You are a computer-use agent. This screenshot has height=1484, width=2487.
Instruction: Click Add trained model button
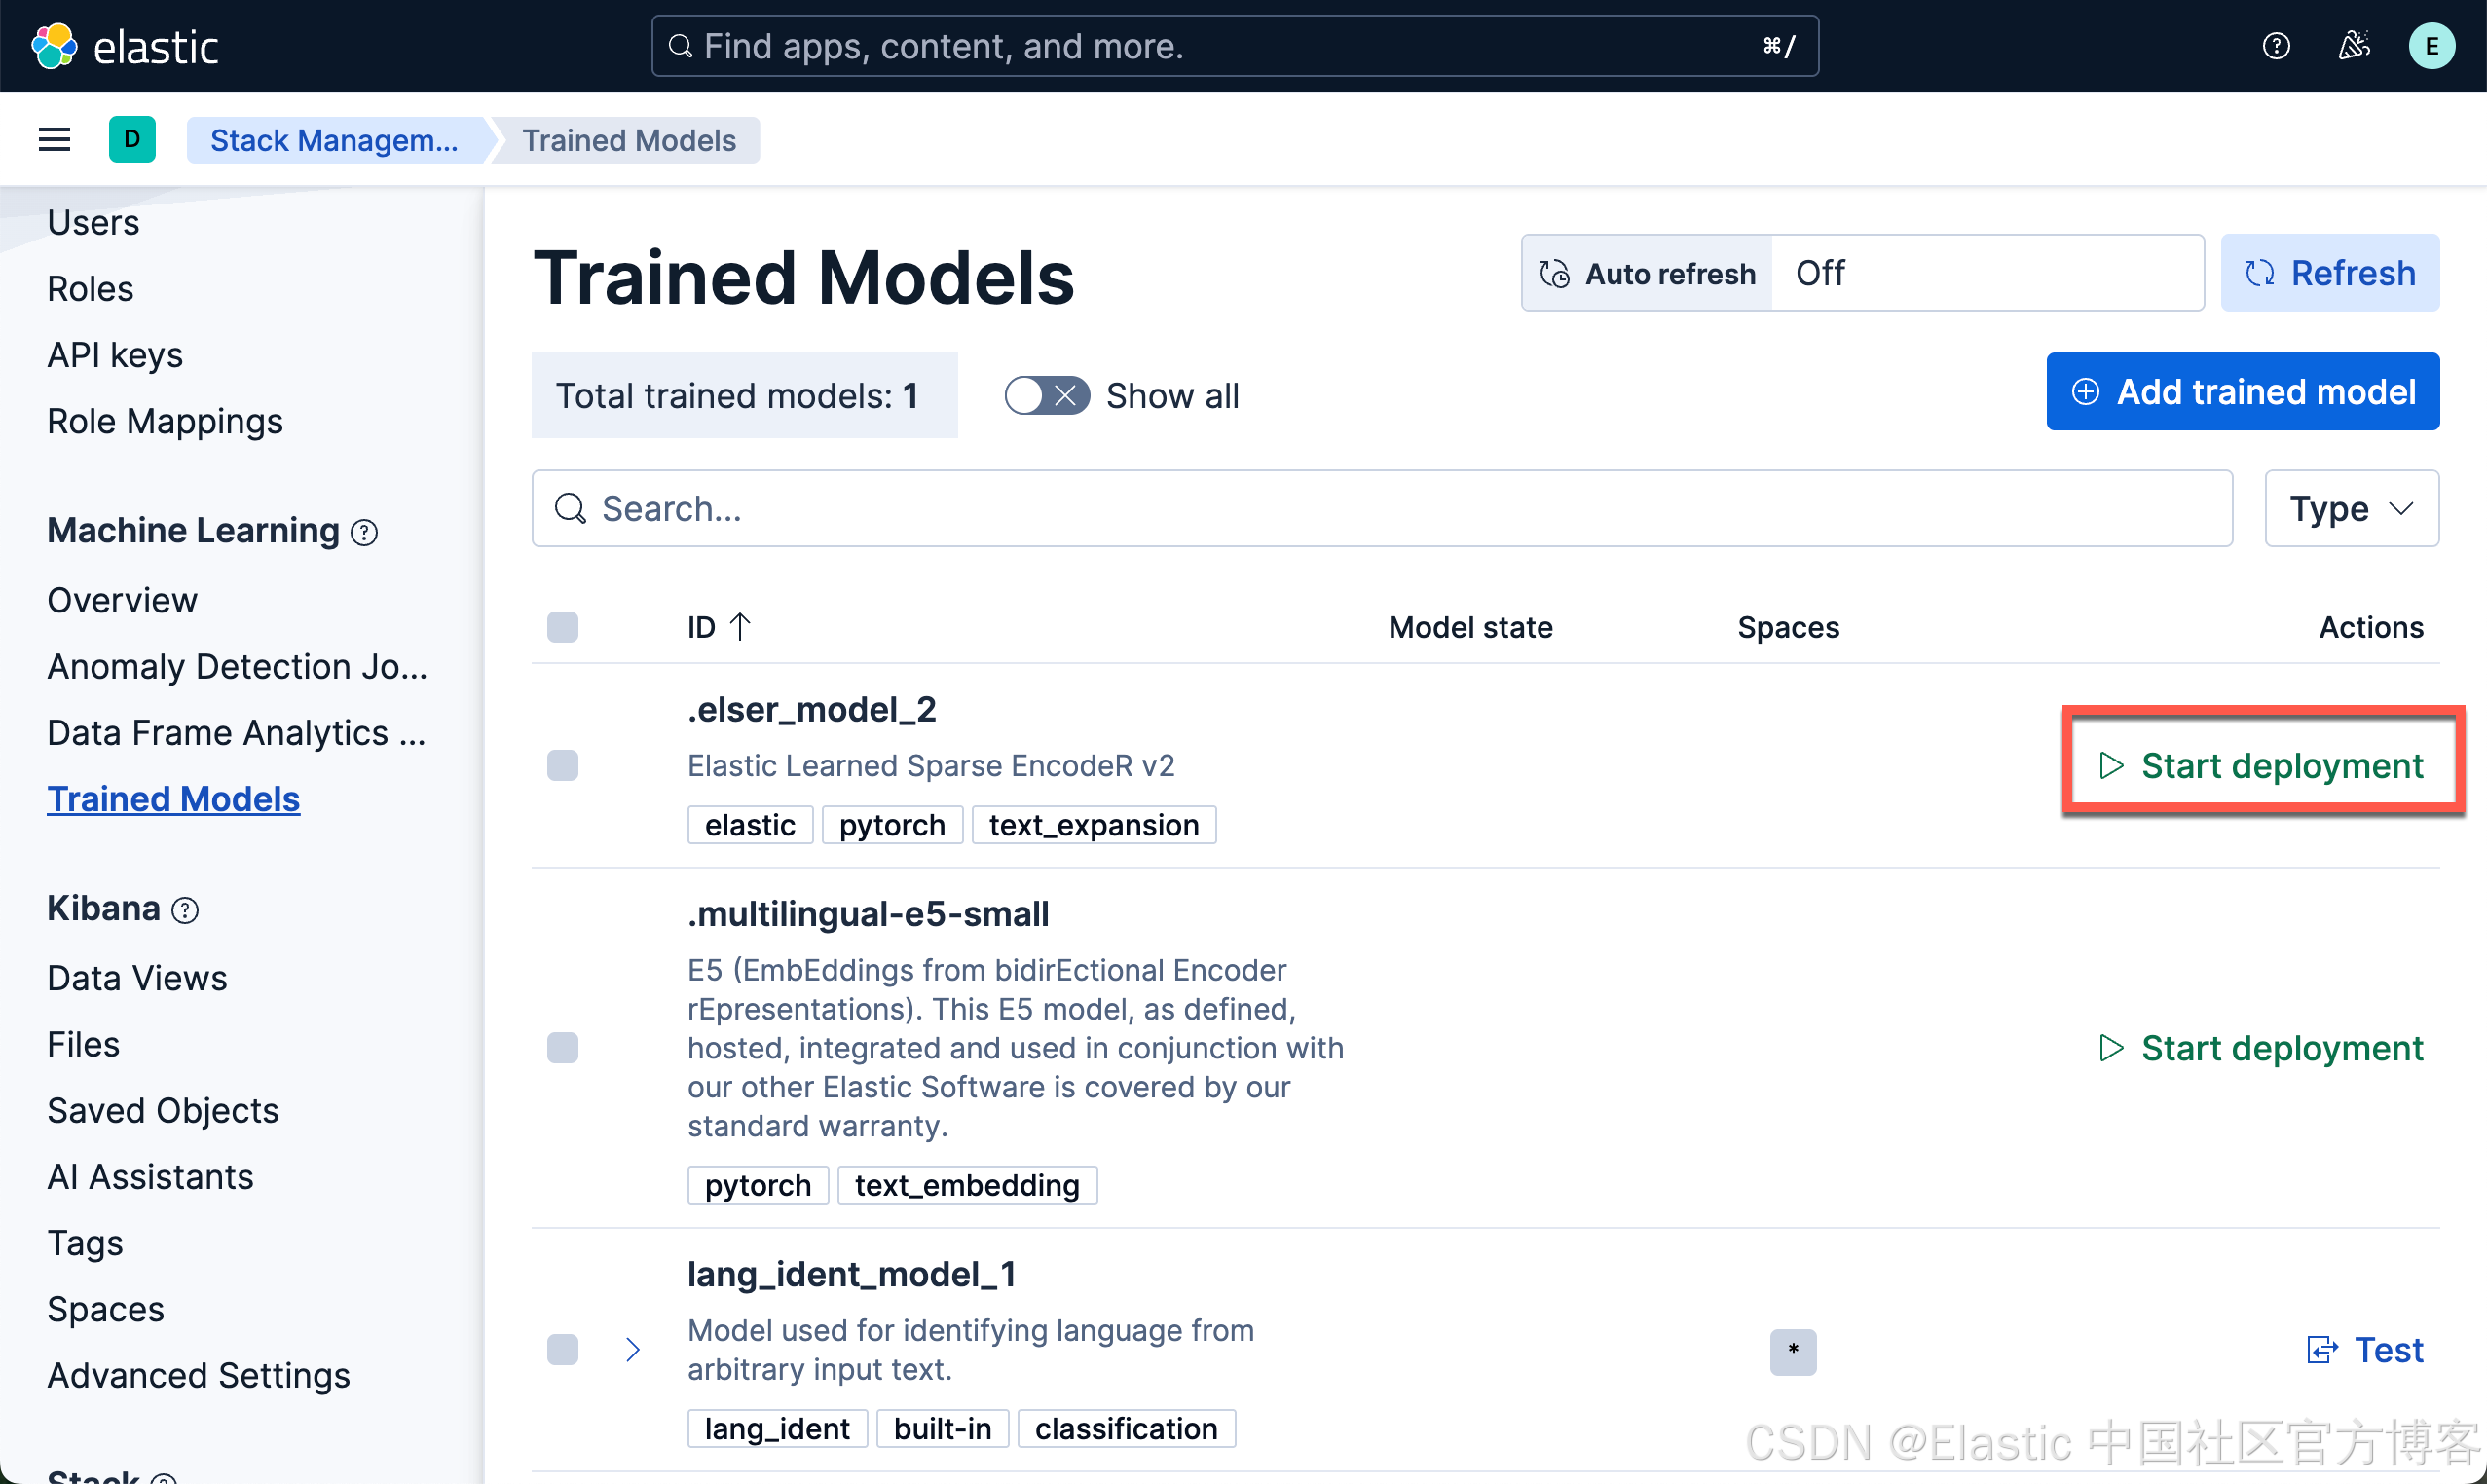(x=2242, y=392)
